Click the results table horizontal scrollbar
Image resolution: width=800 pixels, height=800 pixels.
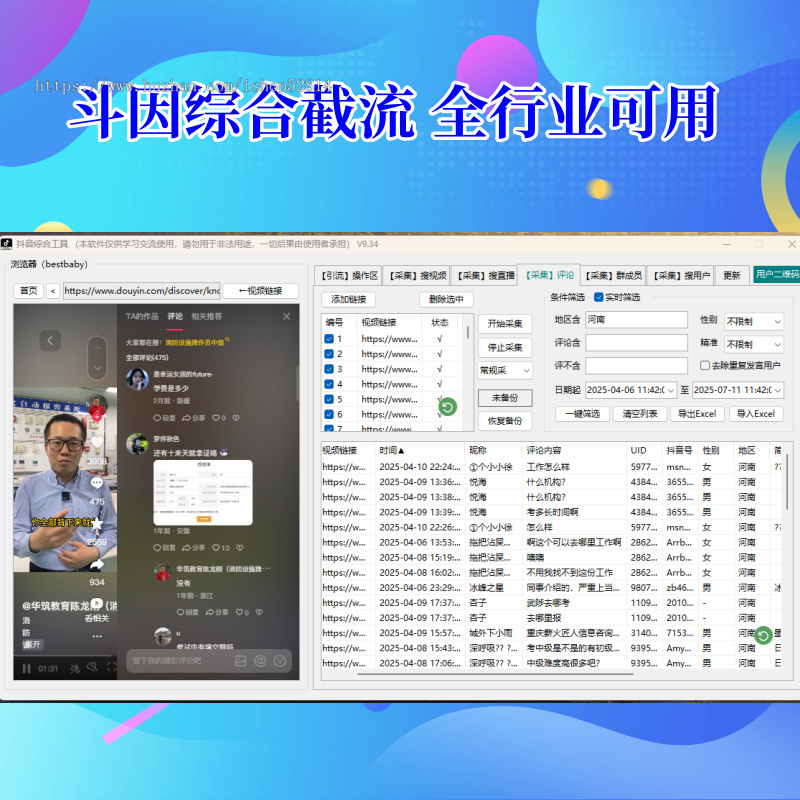point(495,674)
